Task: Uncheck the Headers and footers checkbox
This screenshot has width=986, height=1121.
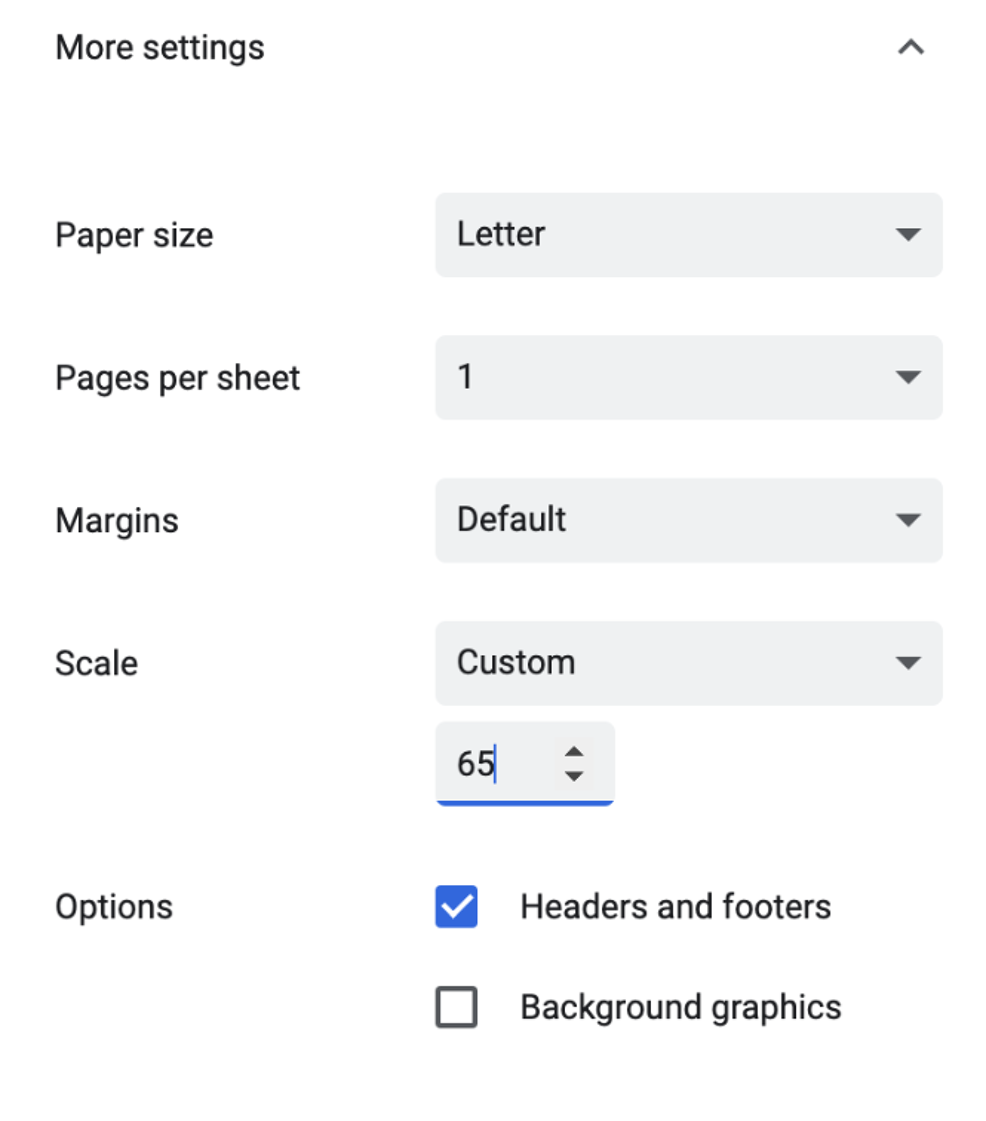Action: pos(456,907)
